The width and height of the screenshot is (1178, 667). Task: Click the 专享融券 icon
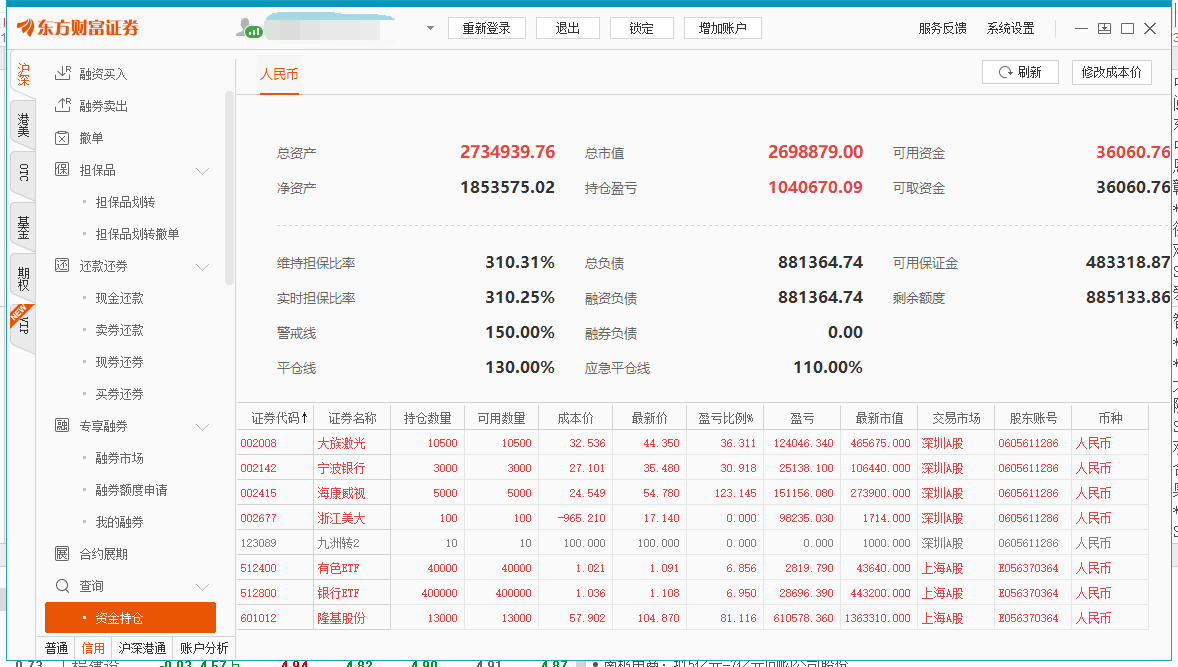coord(62,425)
